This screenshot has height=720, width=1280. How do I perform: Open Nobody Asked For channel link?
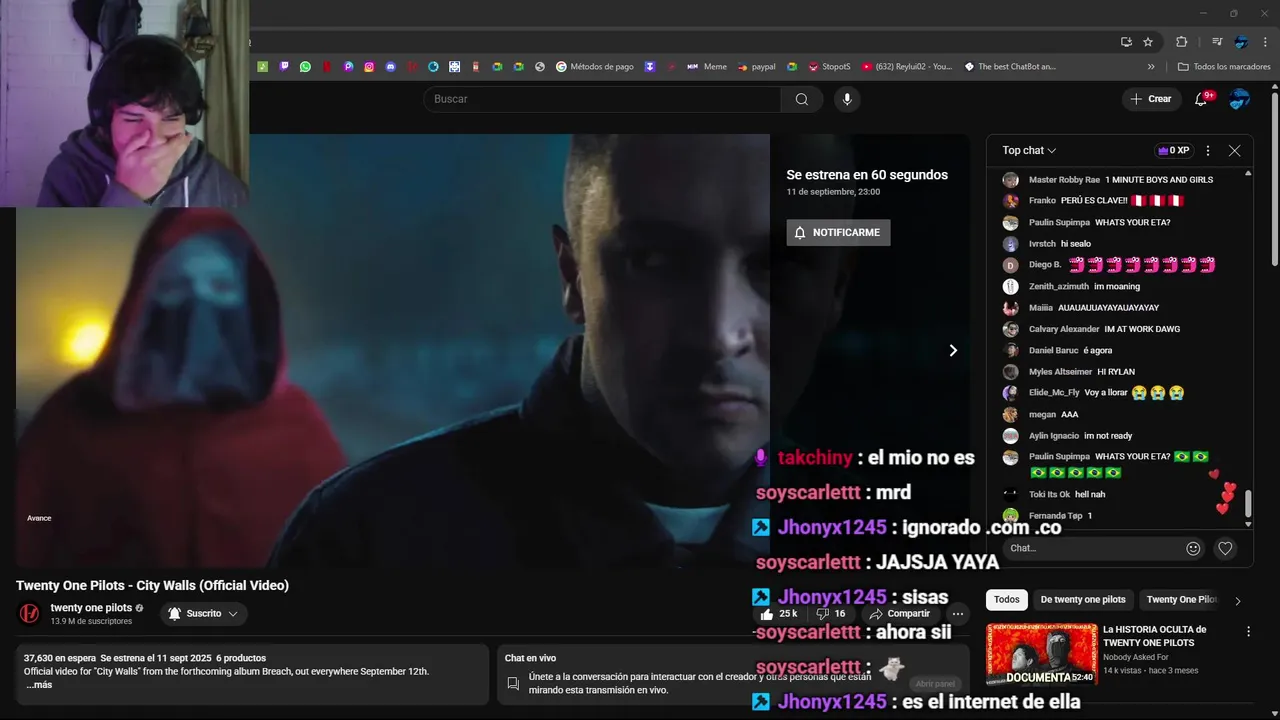[x=1136, y=657]
